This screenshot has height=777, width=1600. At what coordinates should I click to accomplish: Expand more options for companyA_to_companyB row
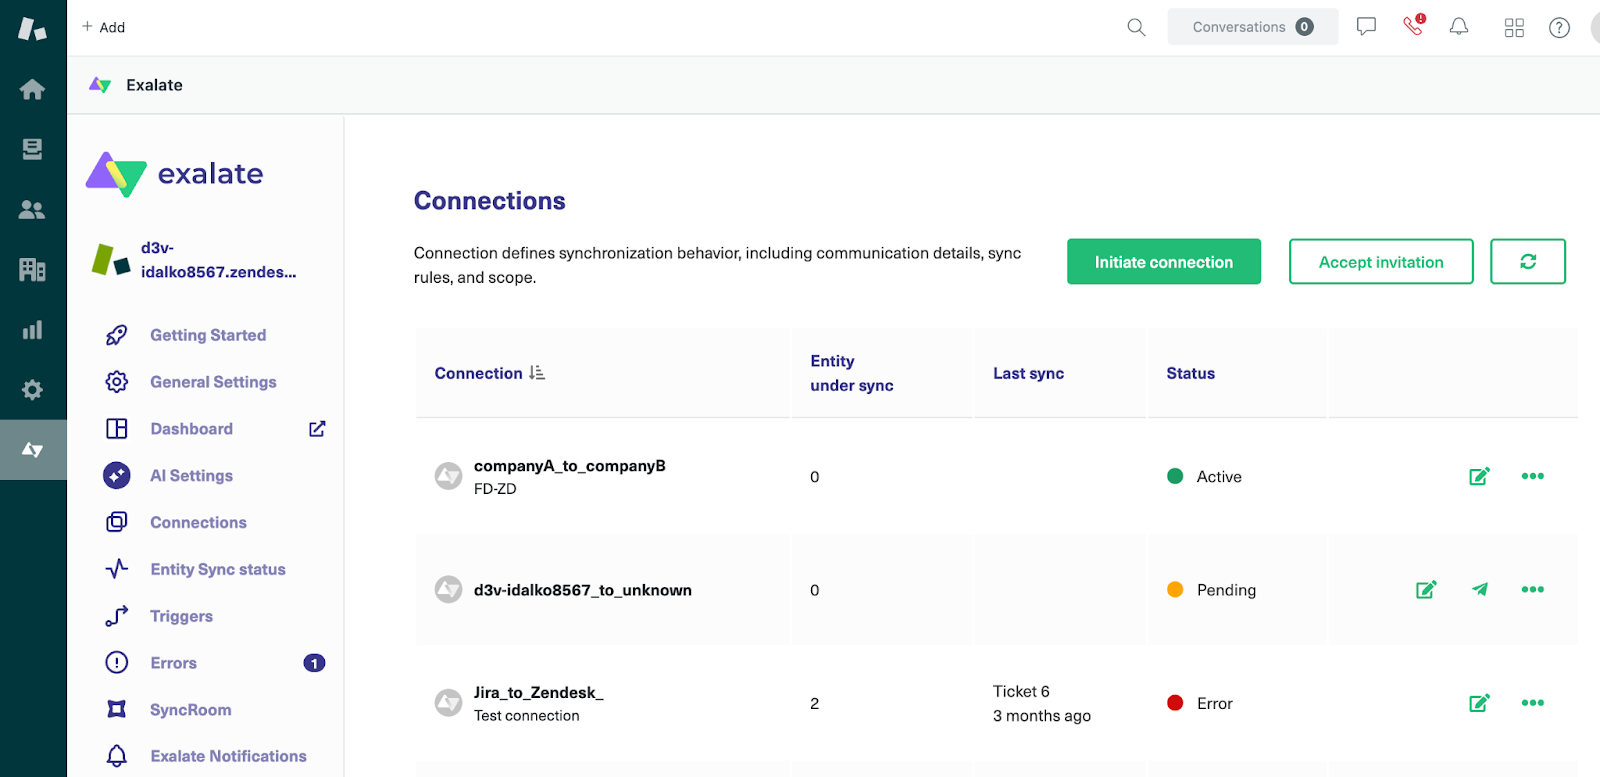[x=1532, y=476]
